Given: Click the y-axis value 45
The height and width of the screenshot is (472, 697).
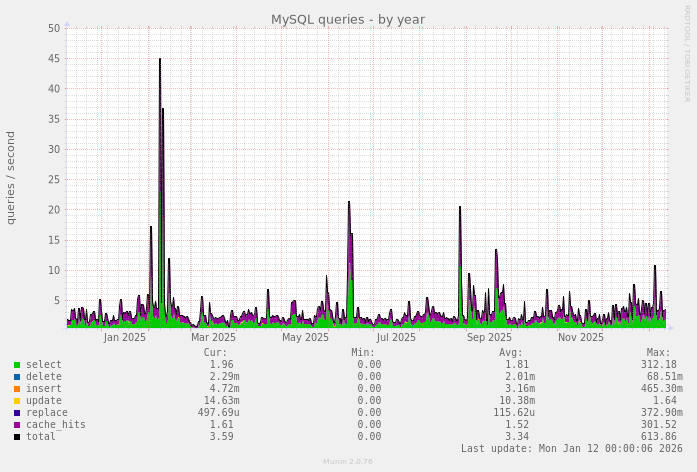Looking at the screenshot, I should click(x=54, y=59).
